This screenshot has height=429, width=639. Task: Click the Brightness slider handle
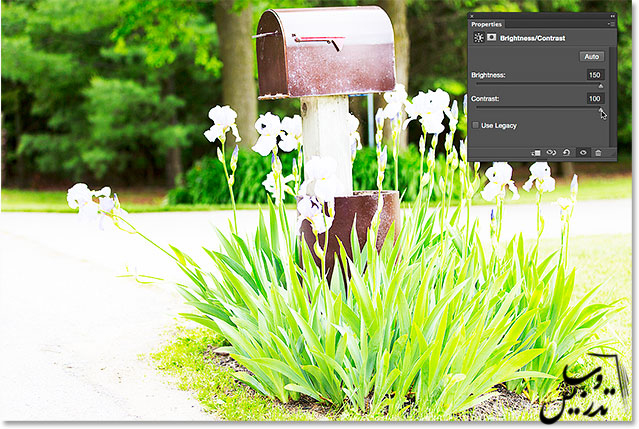tap(601, 86)
